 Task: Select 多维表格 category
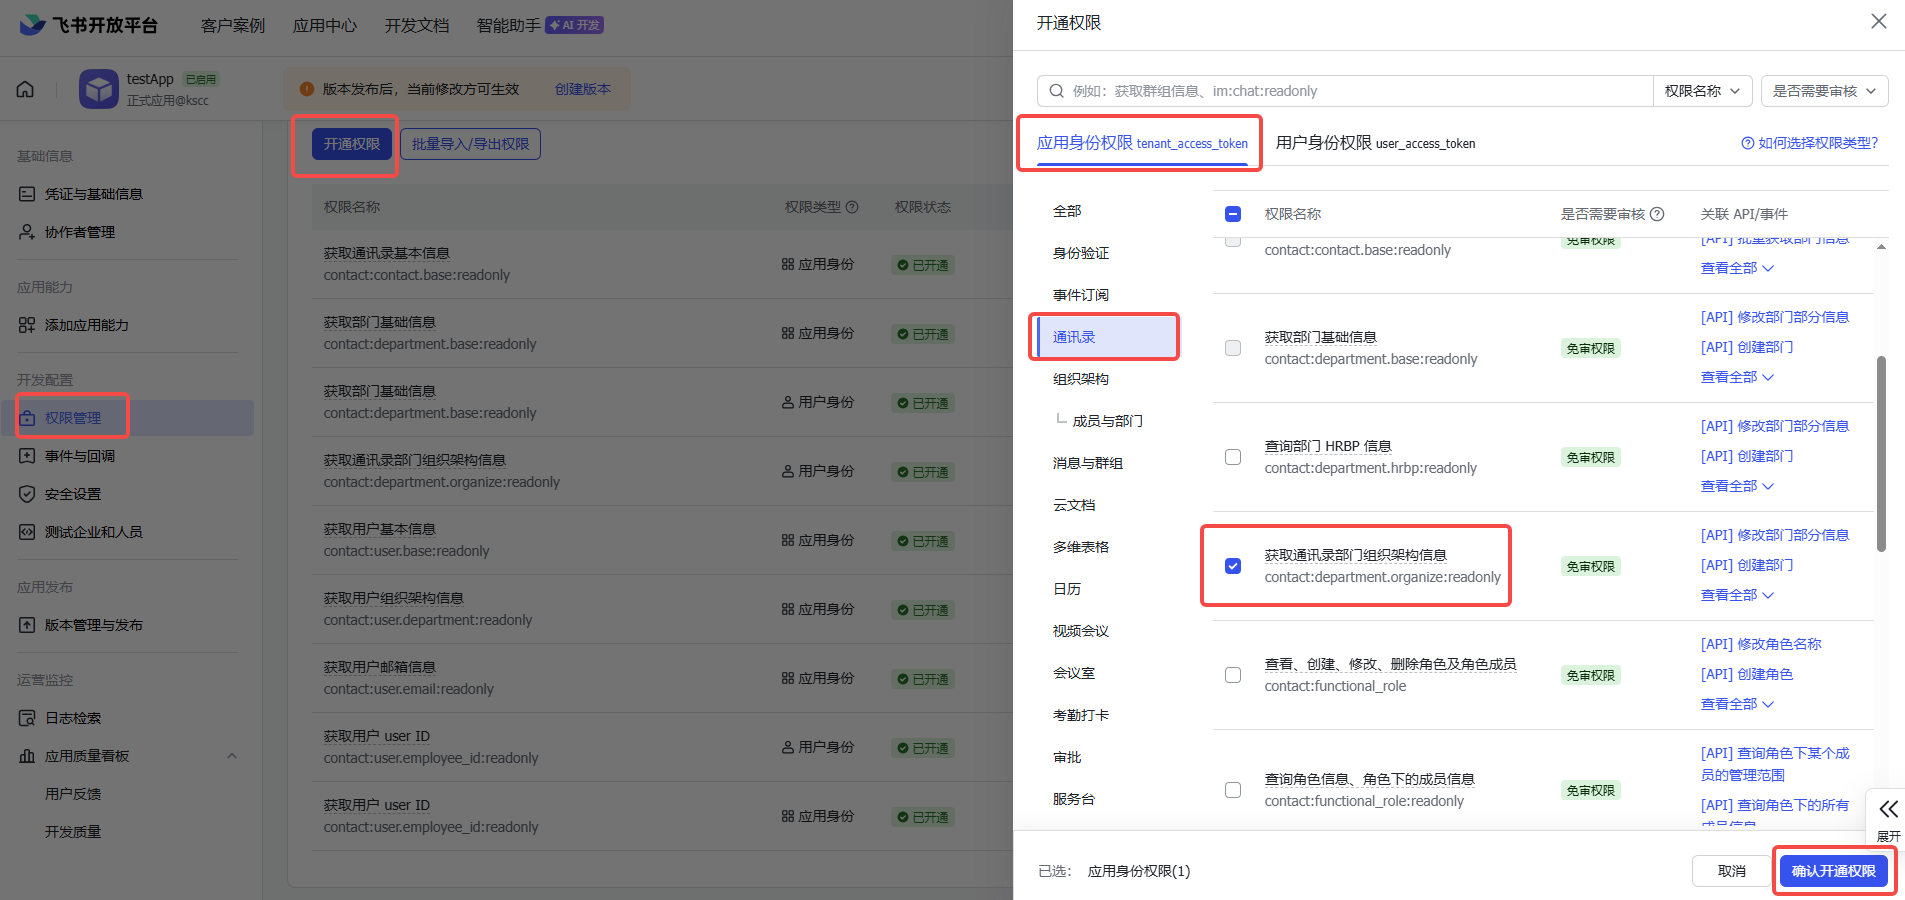click(1081, 547)
